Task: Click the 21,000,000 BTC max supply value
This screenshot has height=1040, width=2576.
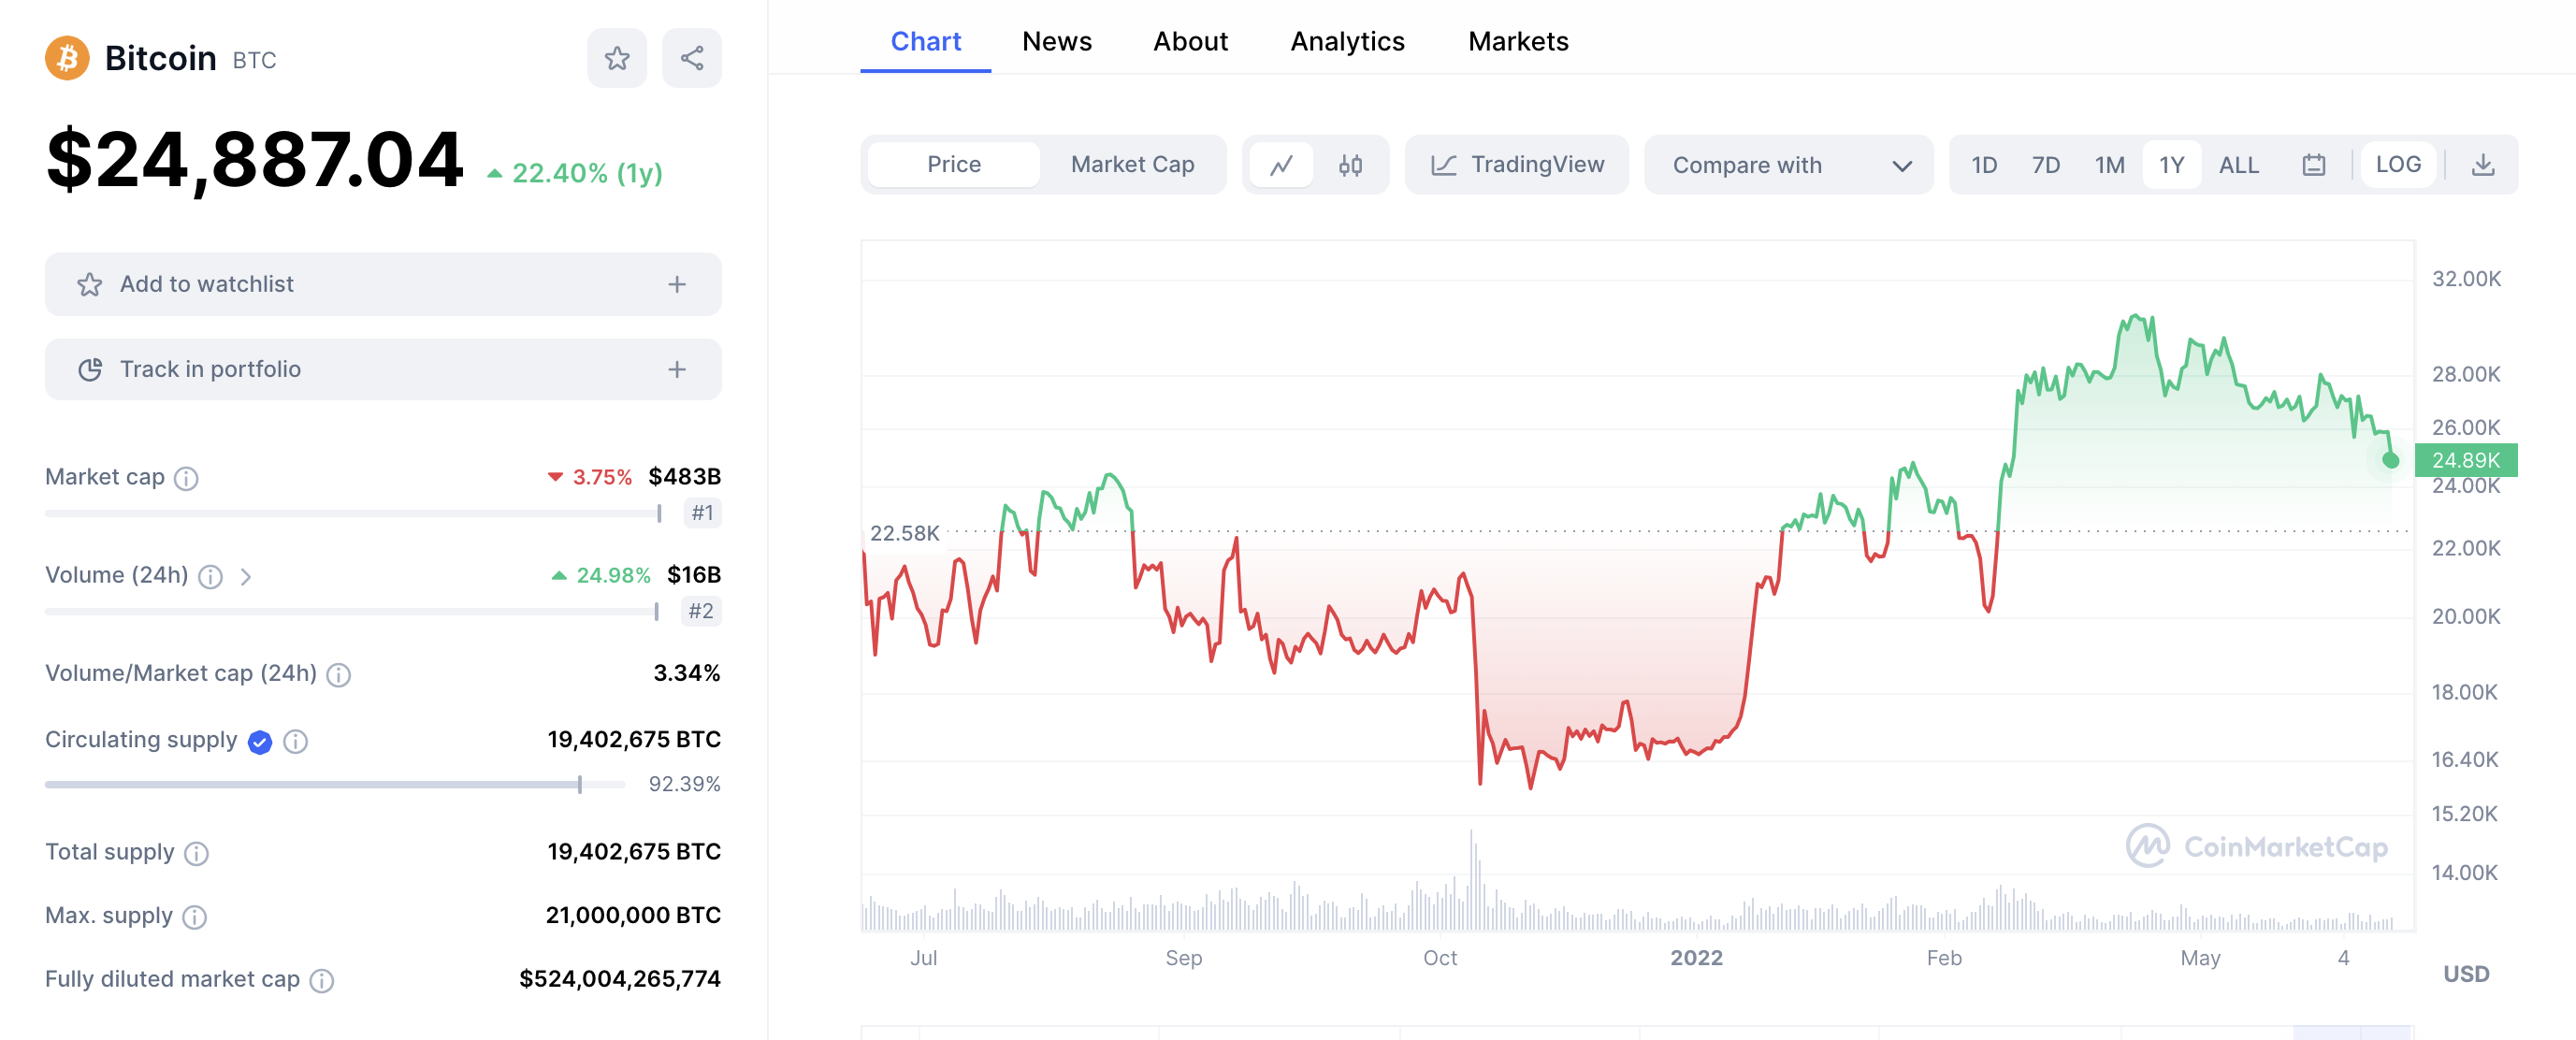Action: (633, 915)
